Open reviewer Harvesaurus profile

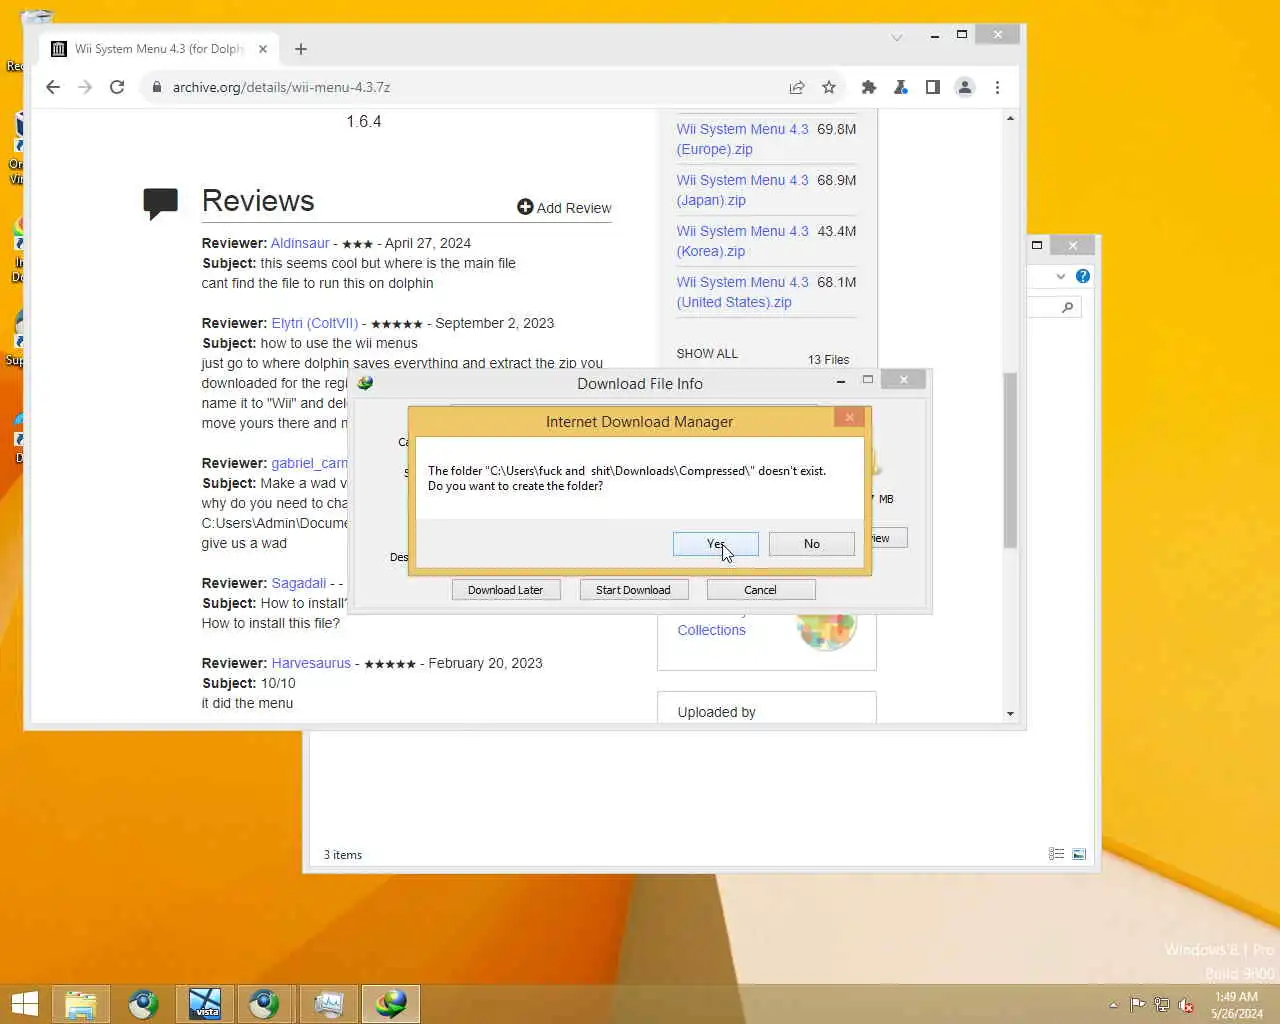pos(311,663)
